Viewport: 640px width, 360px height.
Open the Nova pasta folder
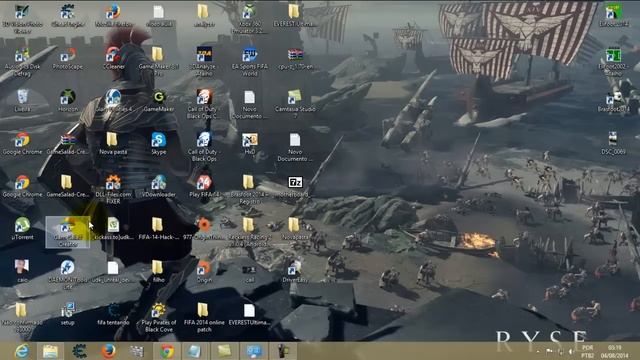coord(113,143)
